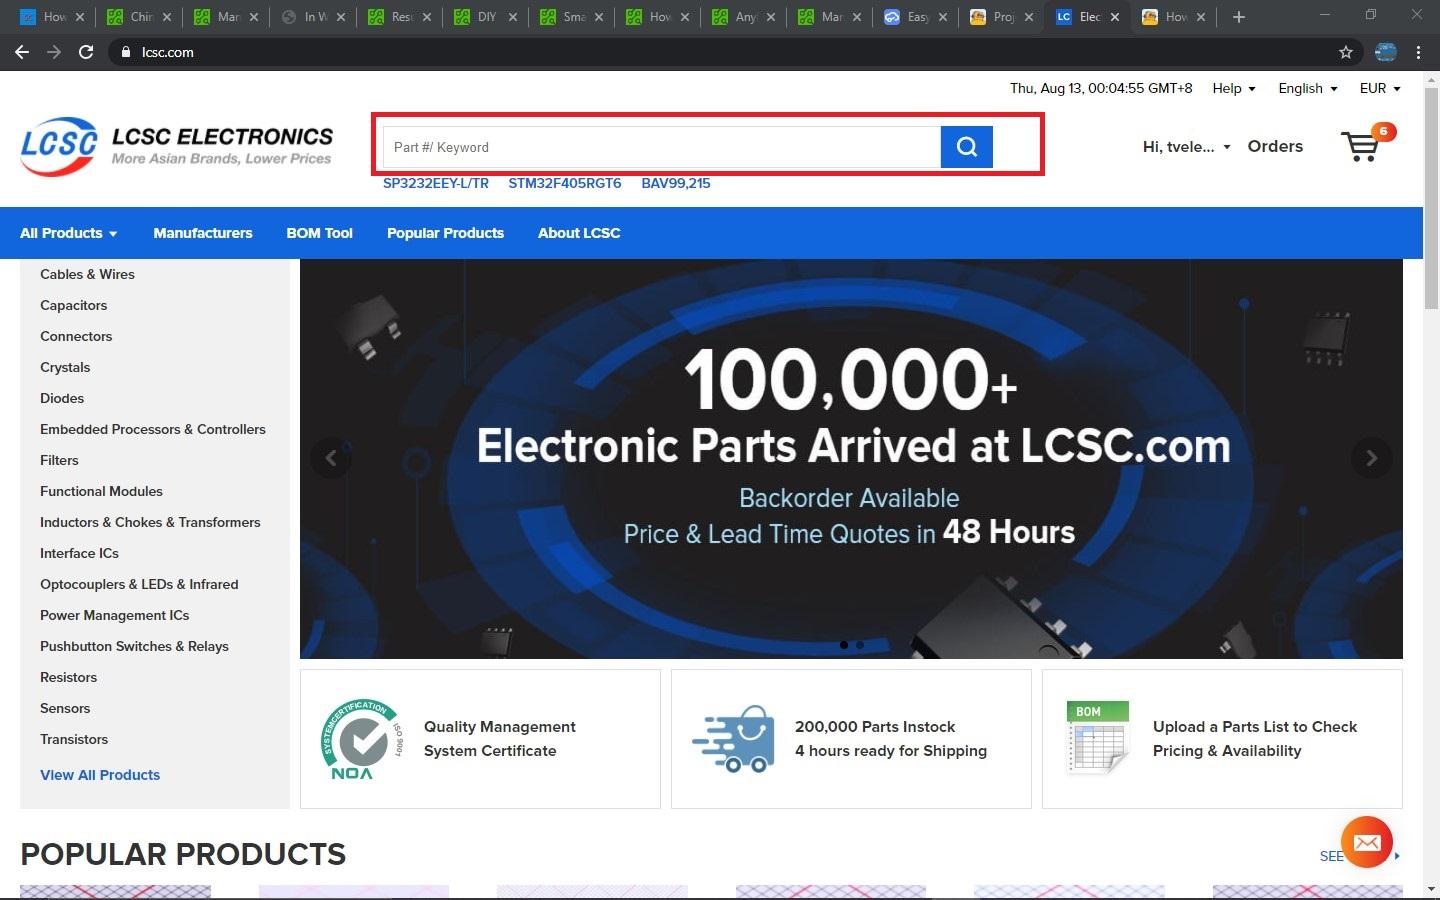Expand the Hi, tvele... account menu

click(1187, 146)
